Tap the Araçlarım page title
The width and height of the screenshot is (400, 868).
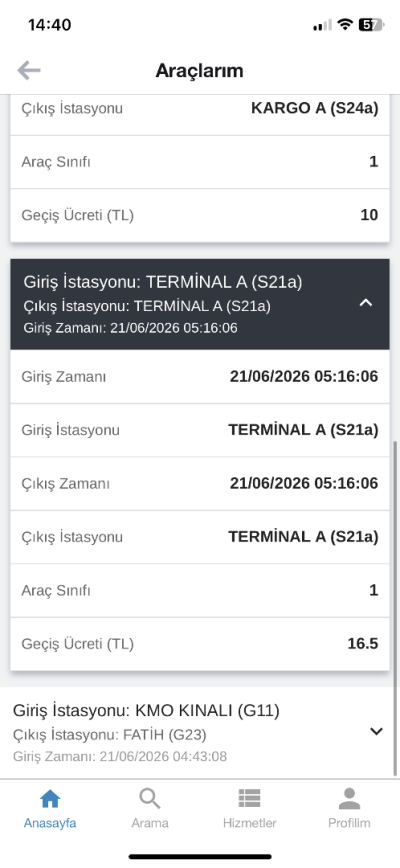coord(199,70)
